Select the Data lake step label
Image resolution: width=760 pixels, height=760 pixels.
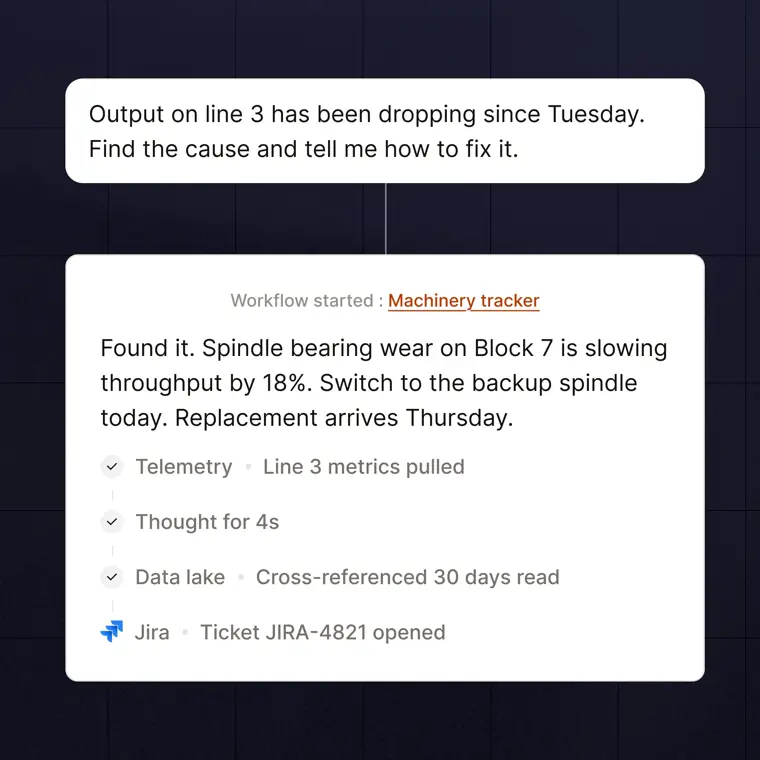180,577
